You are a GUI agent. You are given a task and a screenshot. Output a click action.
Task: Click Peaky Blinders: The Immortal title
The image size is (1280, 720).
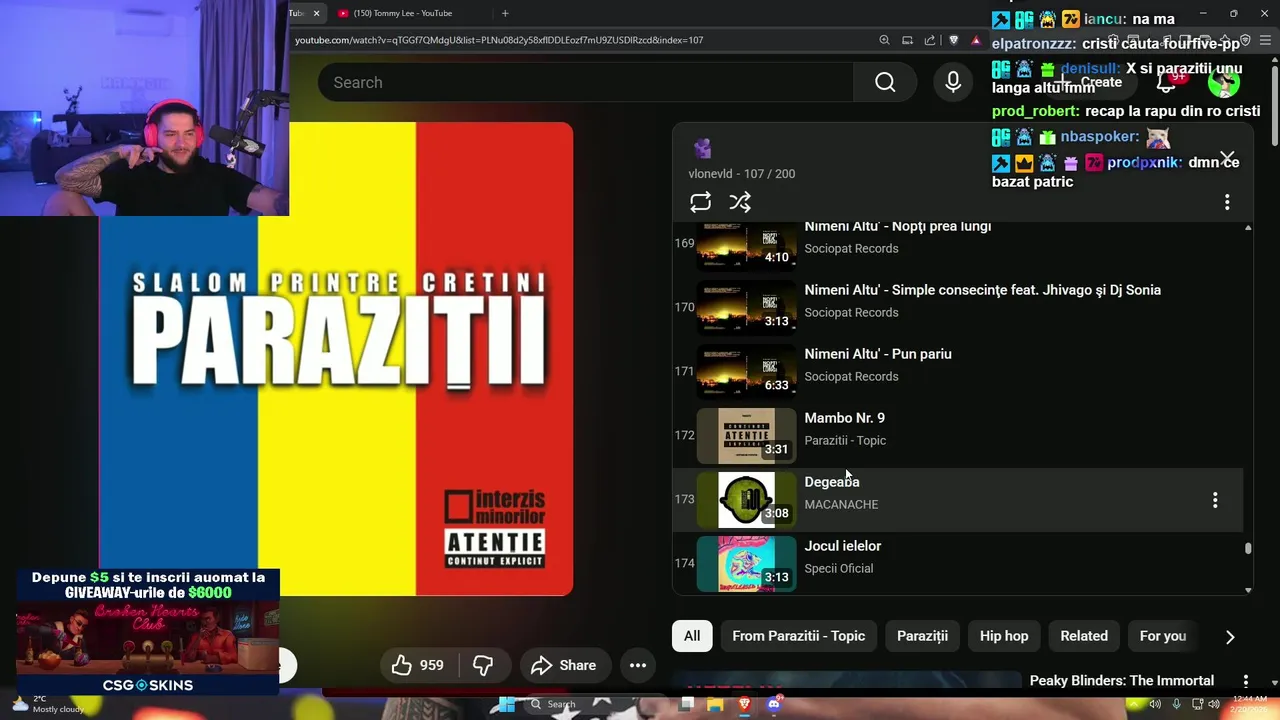[1122, 681]
